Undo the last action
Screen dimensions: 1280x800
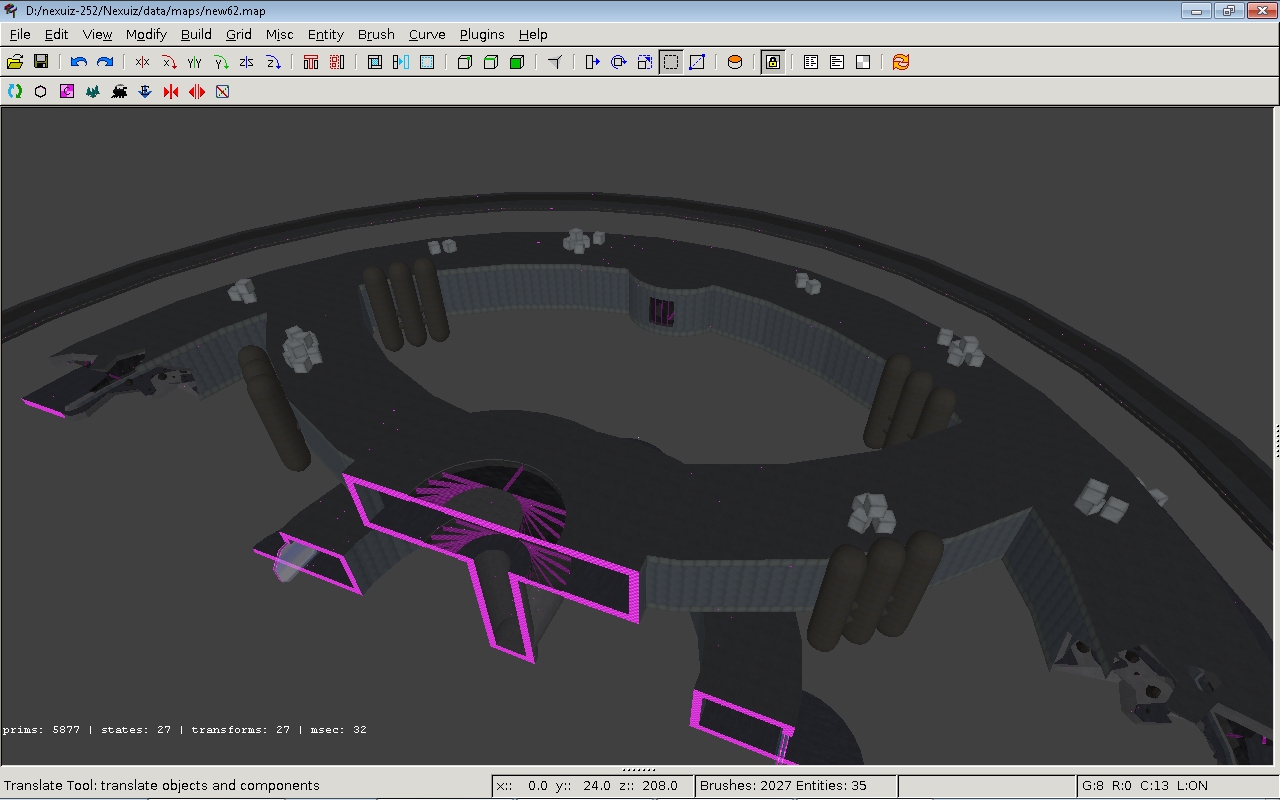pos(79,62)
